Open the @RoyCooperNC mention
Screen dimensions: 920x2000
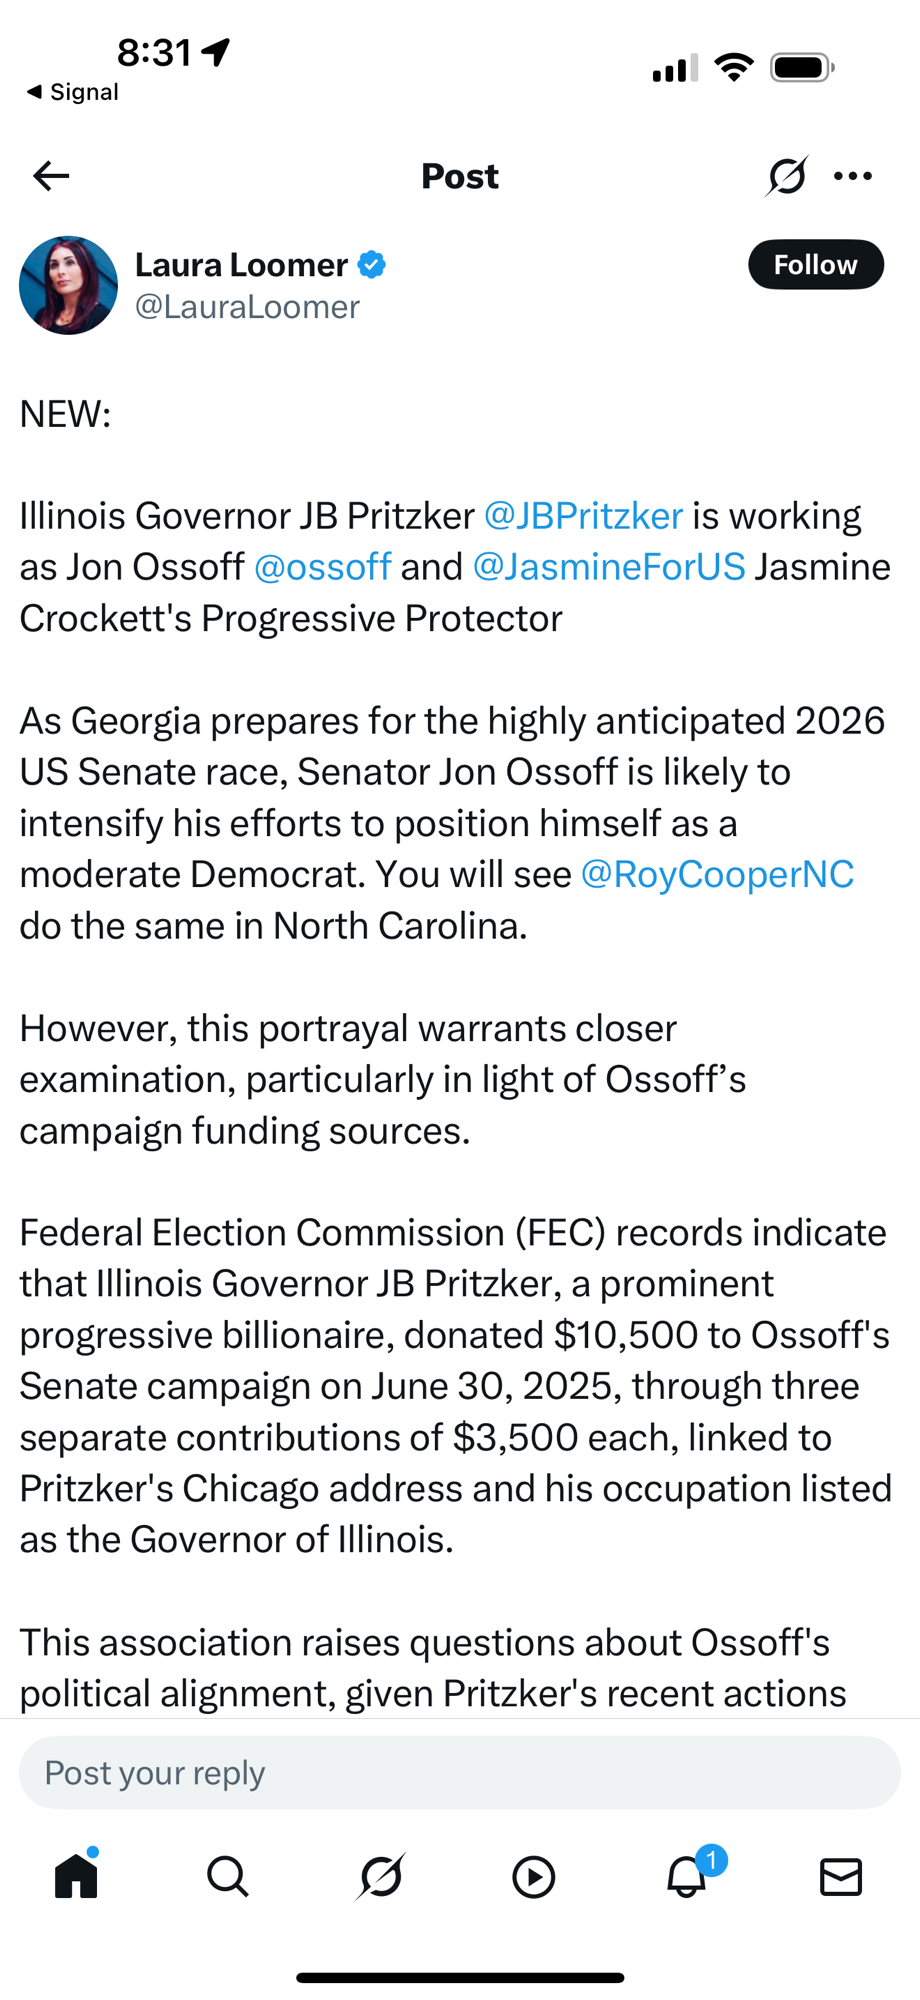click(x=716, y=874)
